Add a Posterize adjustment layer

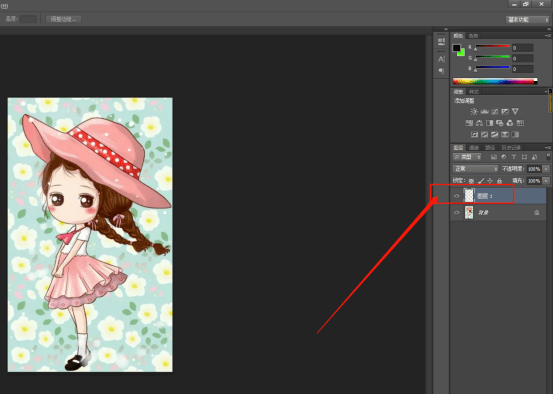(484, 134)
